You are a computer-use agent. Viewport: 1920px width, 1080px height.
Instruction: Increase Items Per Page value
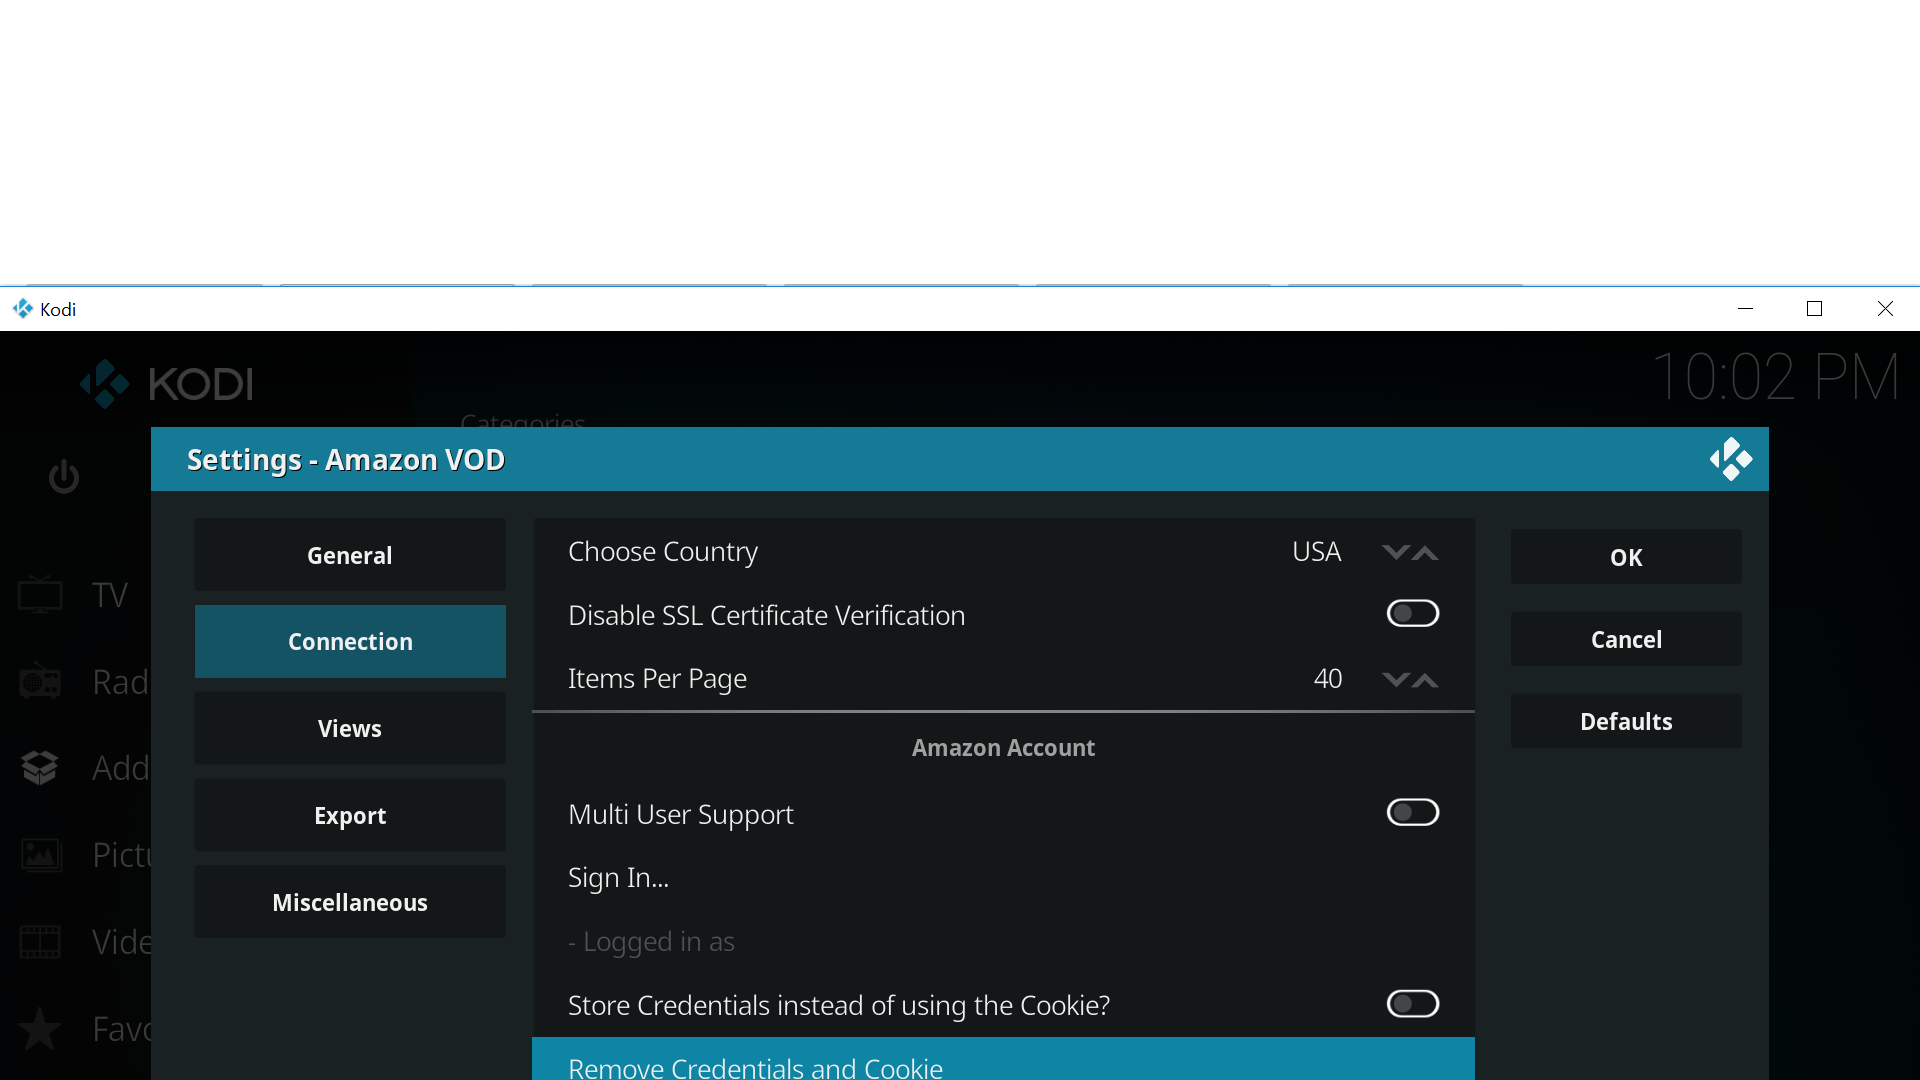(x=1425, y=679)
